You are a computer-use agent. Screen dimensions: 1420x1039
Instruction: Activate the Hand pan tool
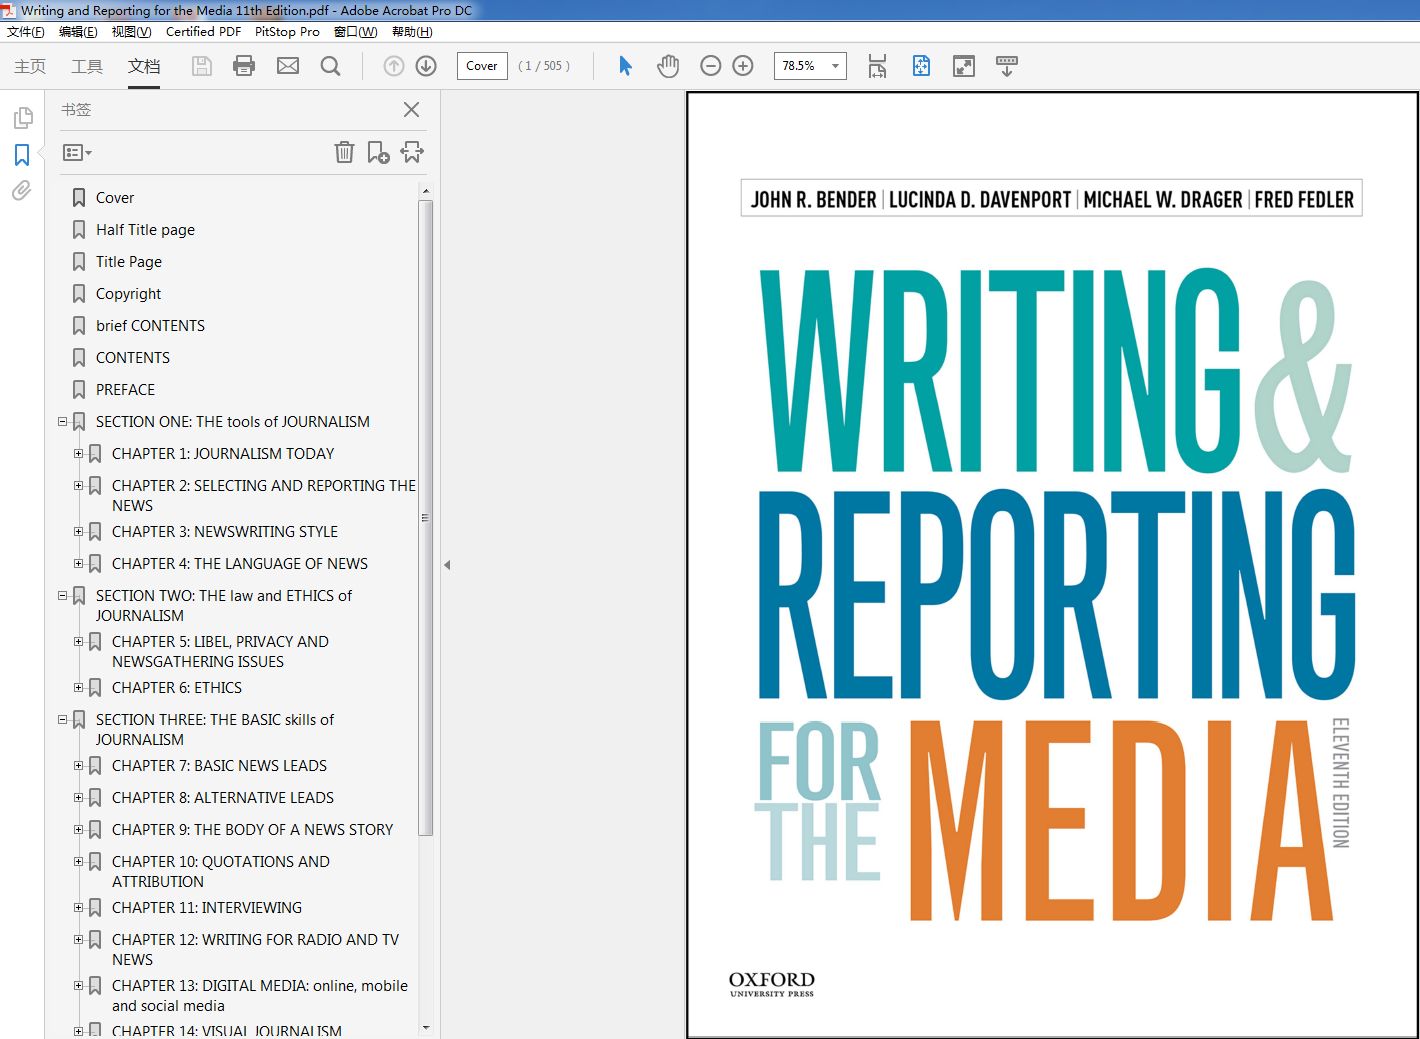668,66
